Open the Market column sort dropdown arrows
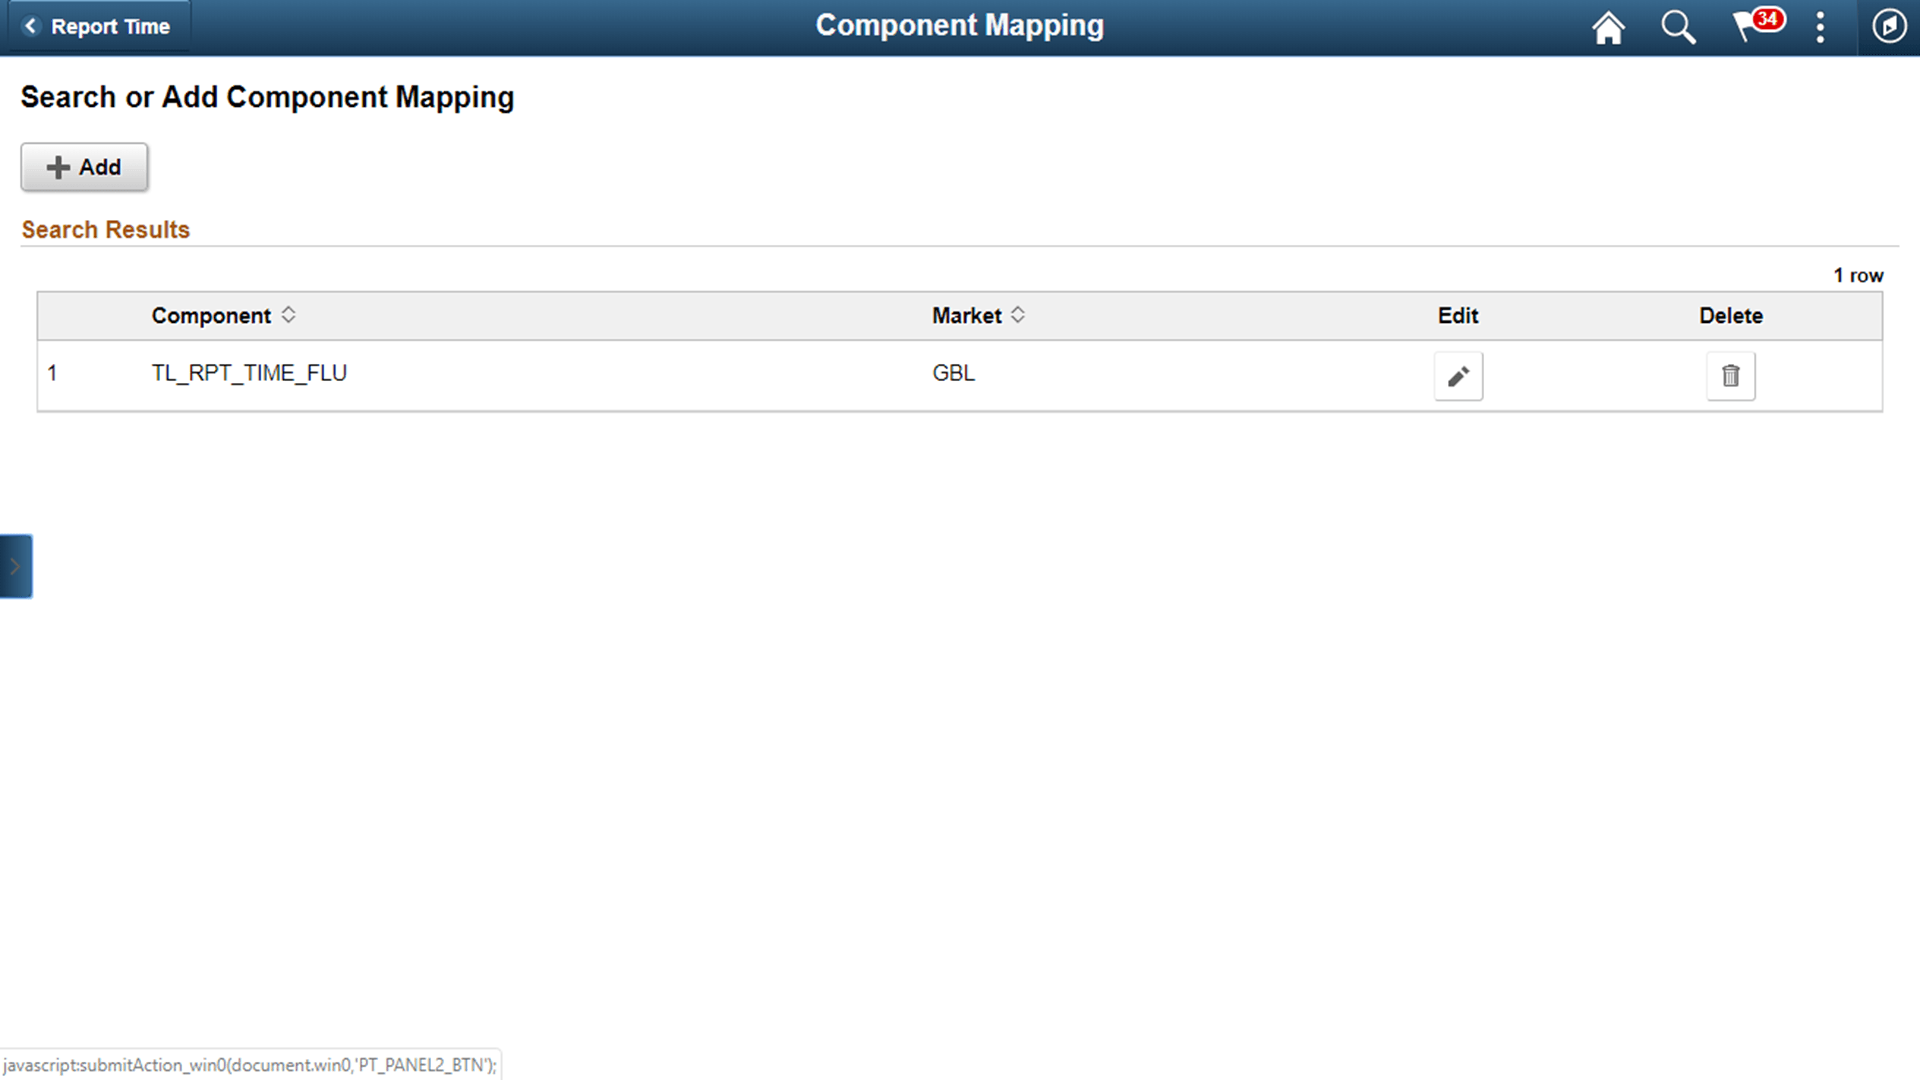This screenshot has width=1920, height=1080. (x=1018, y=315)
